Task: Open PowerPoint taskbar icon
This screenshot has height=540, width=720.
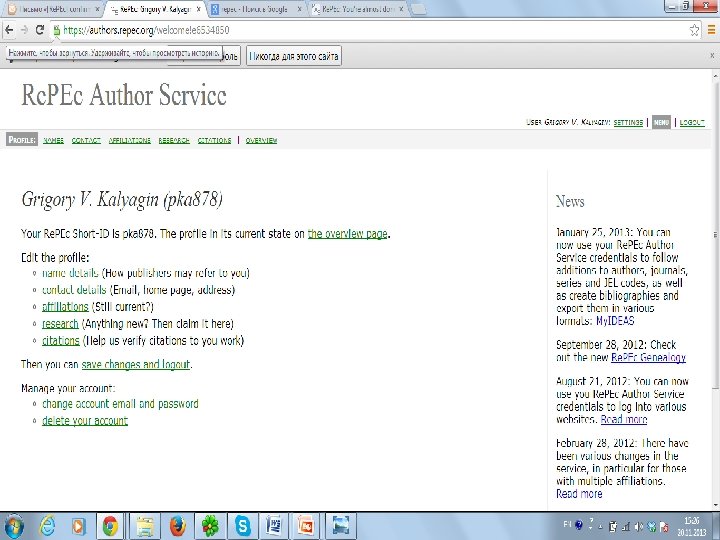Action: pos(306,526)
